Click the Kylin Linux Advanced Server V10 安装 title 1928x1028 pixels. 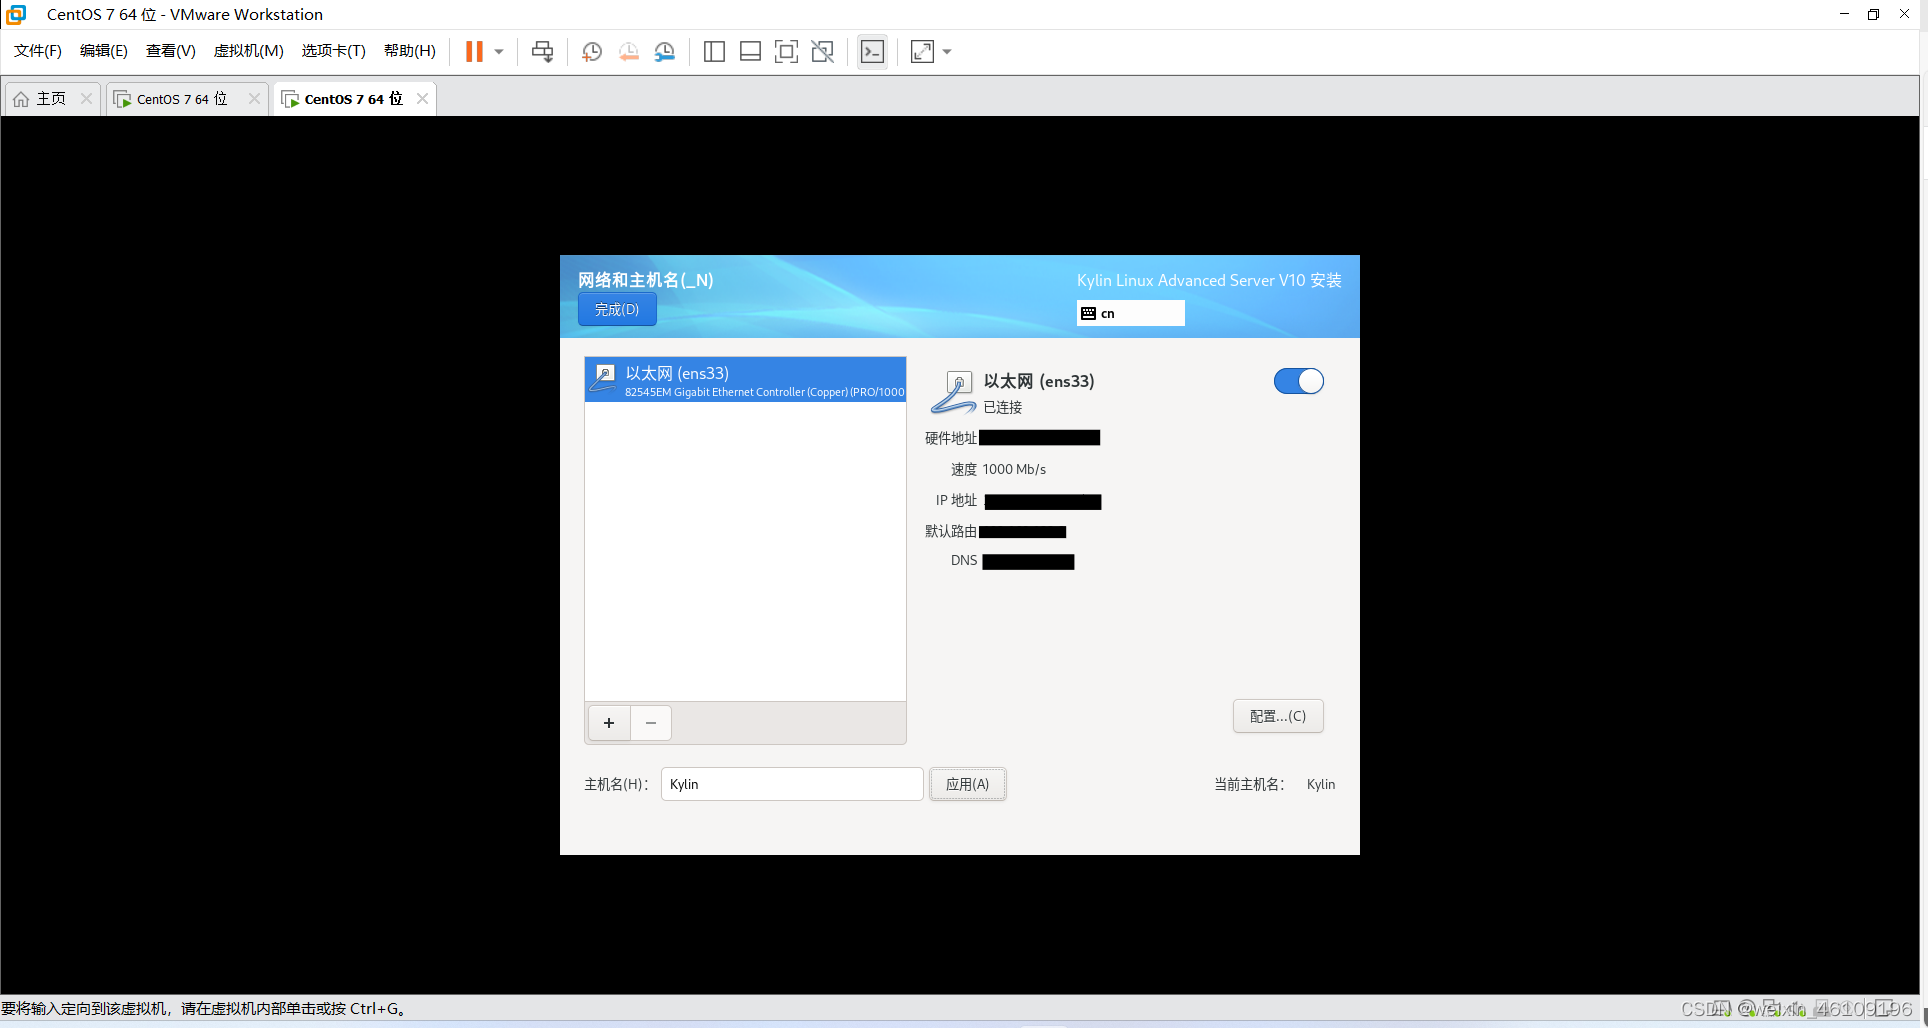coord(1209,281)
